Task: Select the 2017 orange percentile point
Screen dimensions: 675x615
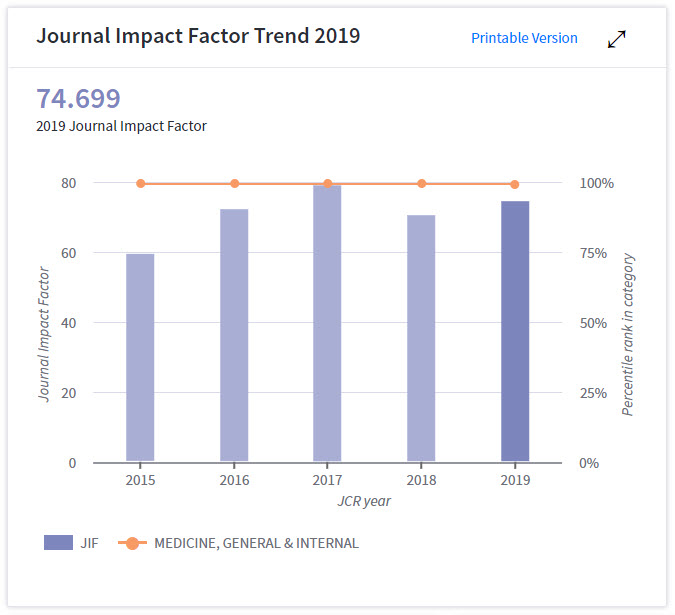Action: 327,183
